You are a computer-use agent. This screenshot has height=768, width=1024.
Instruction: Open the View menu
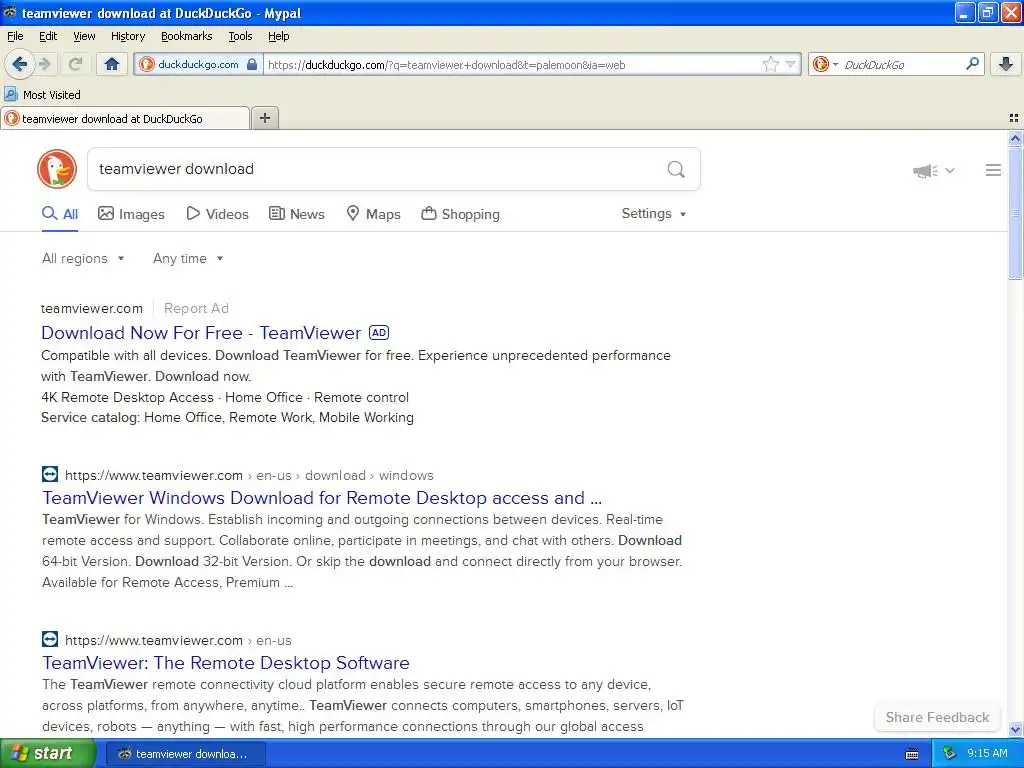pyautogui.click(x=84, y=36)
